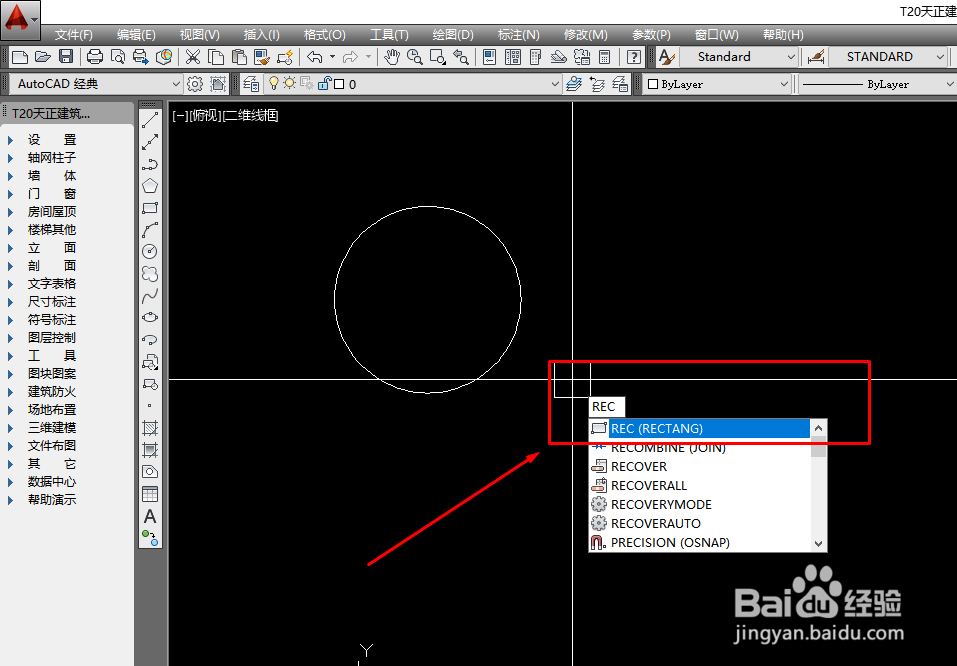Toggle layer 0 freeze sun icon

[289, 83]
